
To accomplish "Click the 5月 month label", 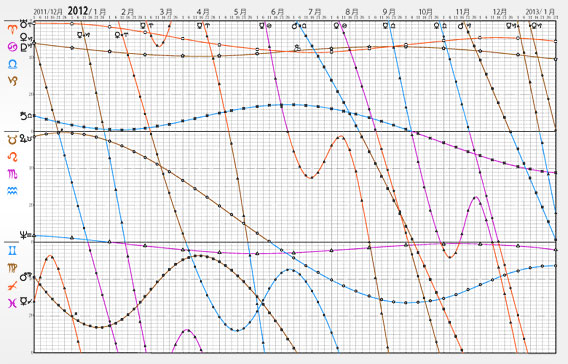I will click(240, 12).
